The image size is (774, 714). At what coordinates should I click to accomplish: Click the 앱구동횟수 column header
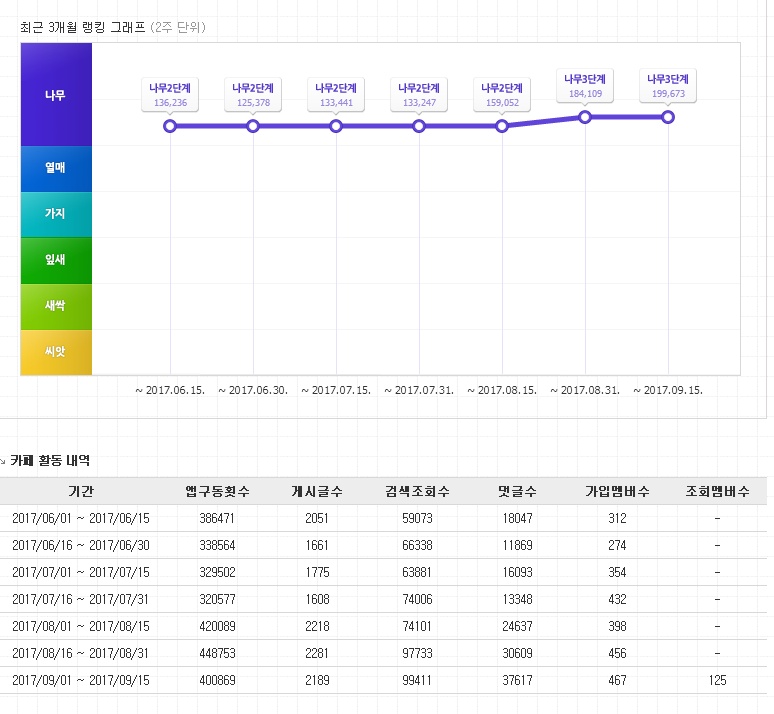(x=217, y=491)
